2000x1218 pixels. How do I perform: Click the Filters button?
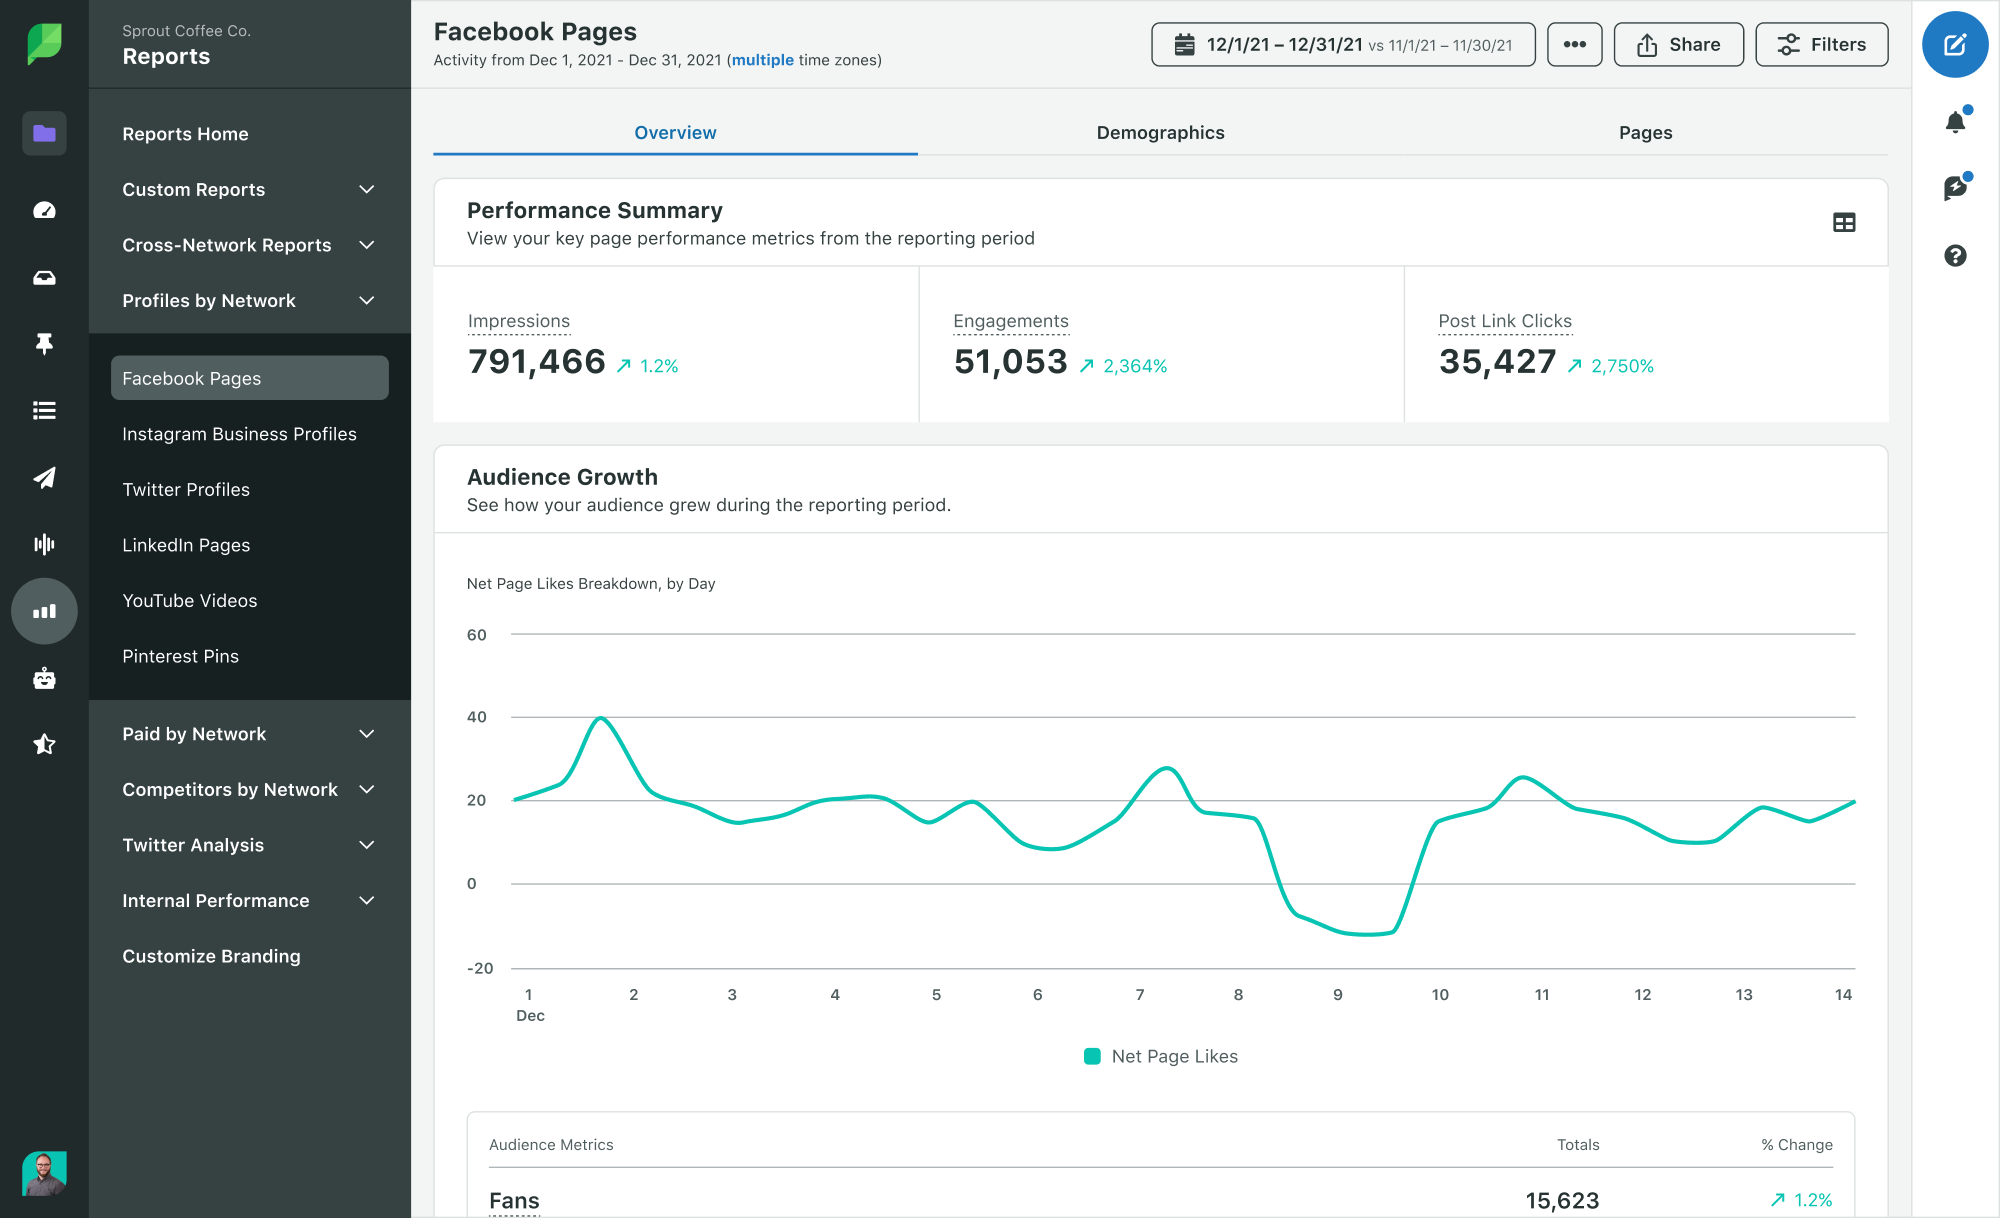click(x=1820, y=44)
